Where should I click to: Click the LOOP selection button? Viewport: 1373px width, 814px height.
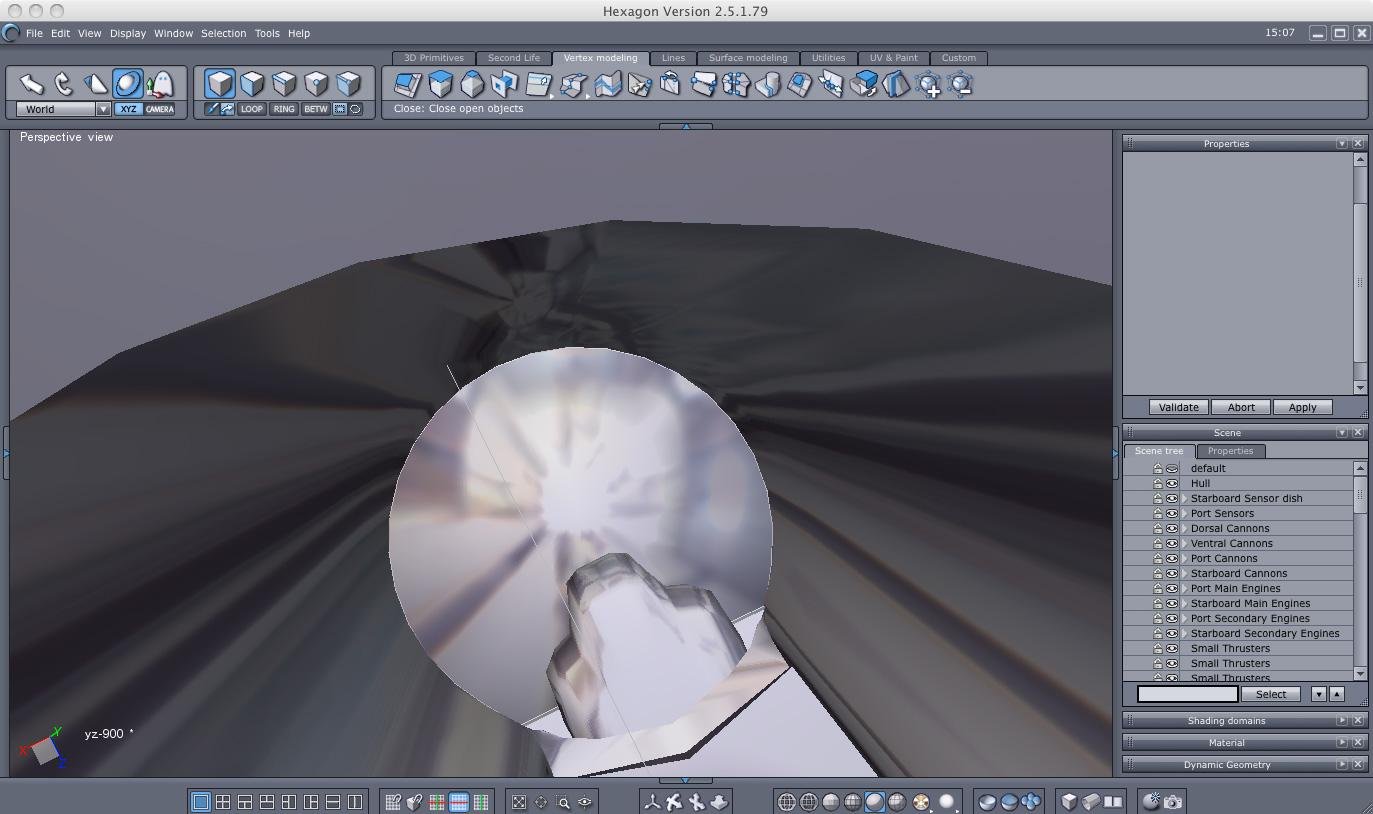(252, 109)
